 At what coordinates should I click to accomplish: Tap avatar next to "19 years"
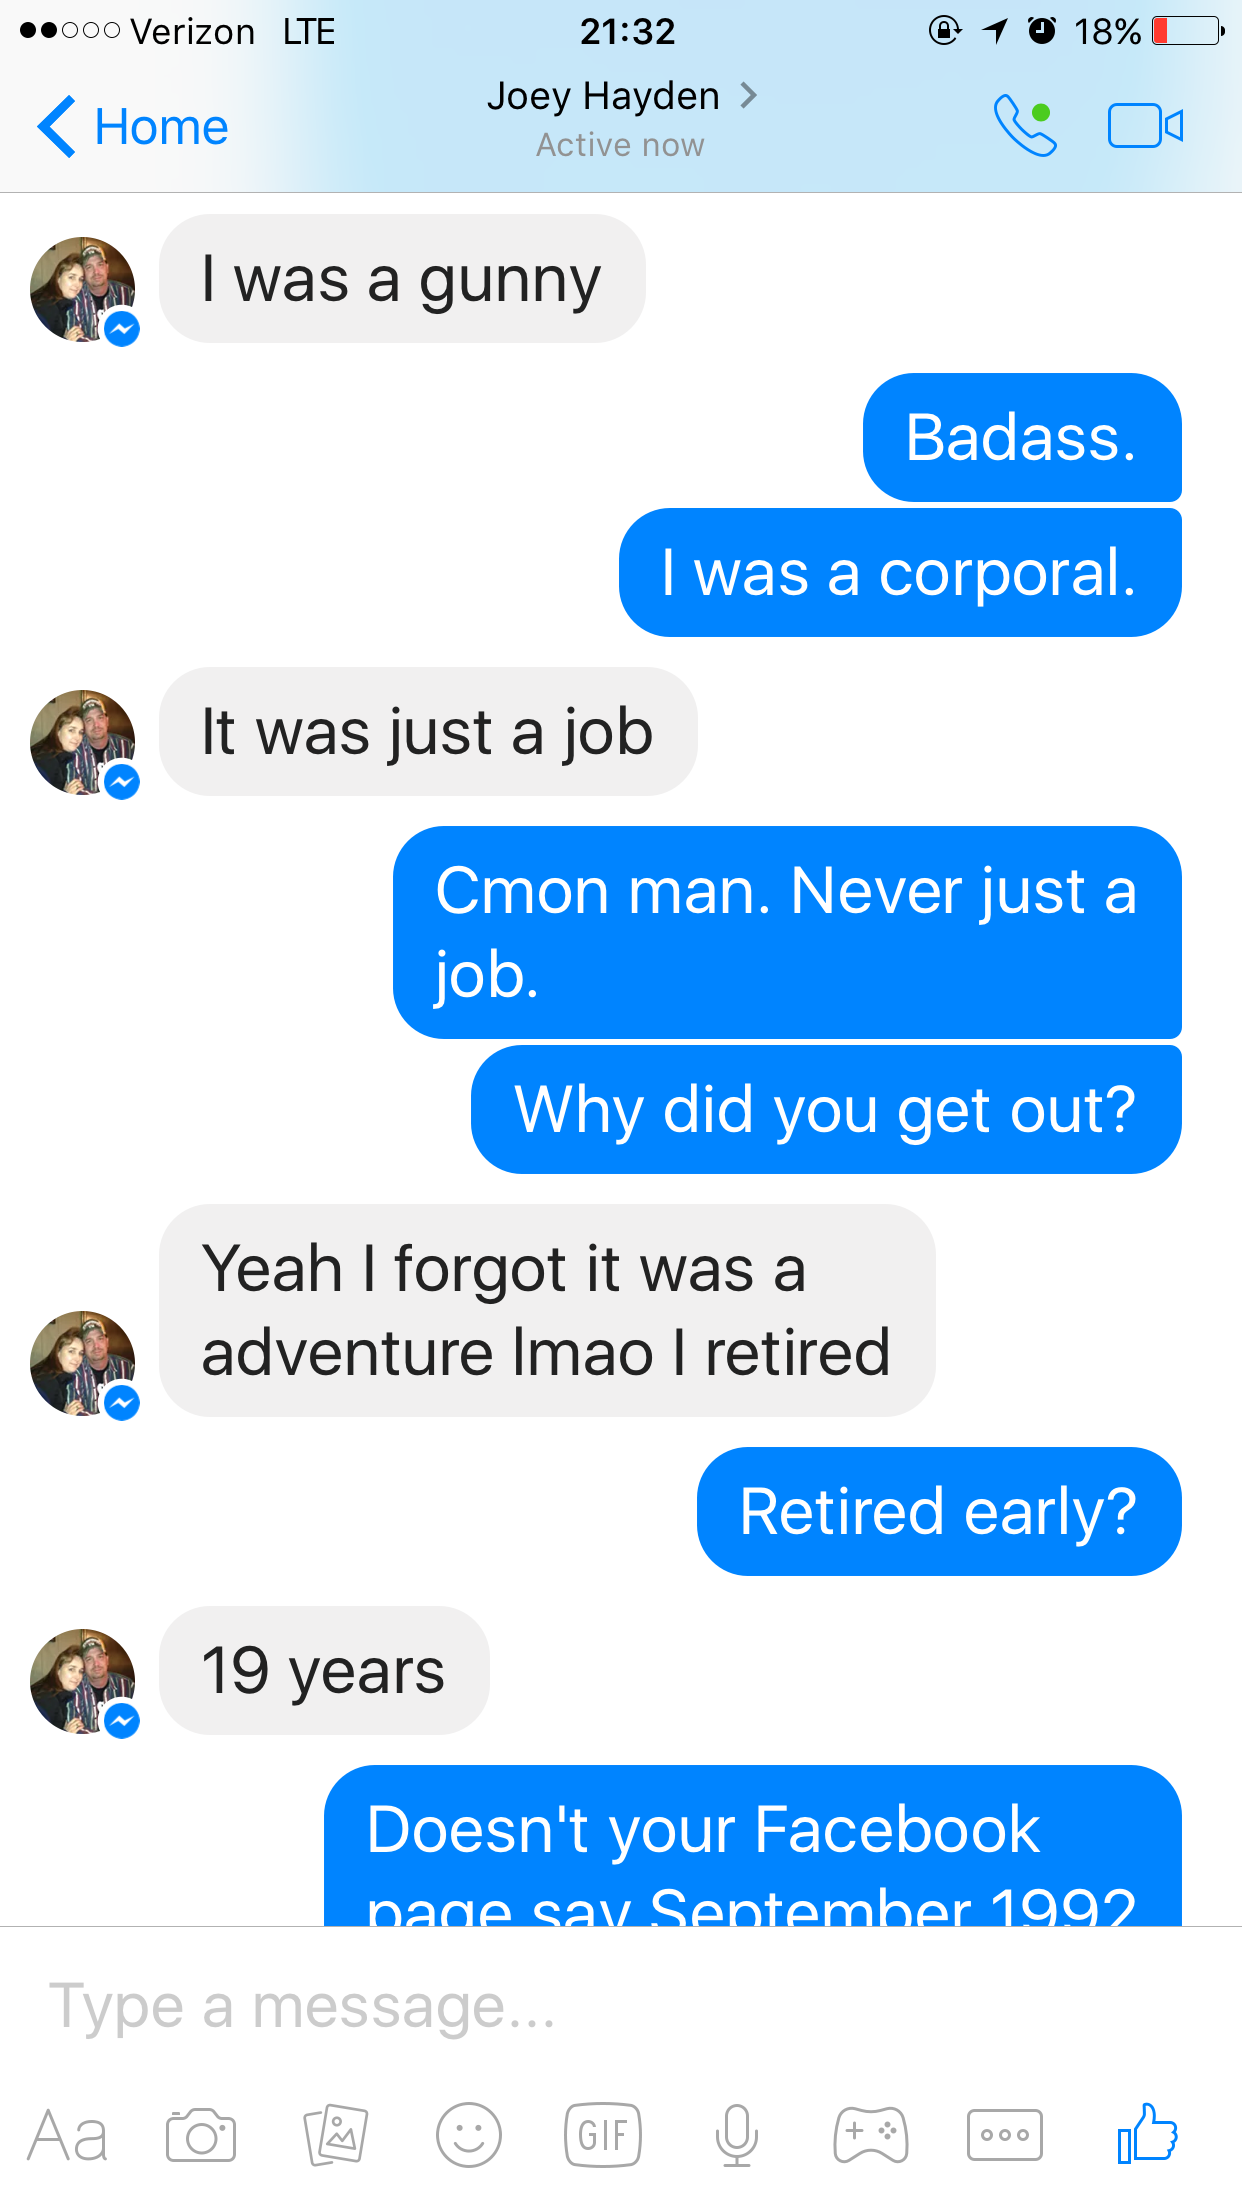(83, 1681)
